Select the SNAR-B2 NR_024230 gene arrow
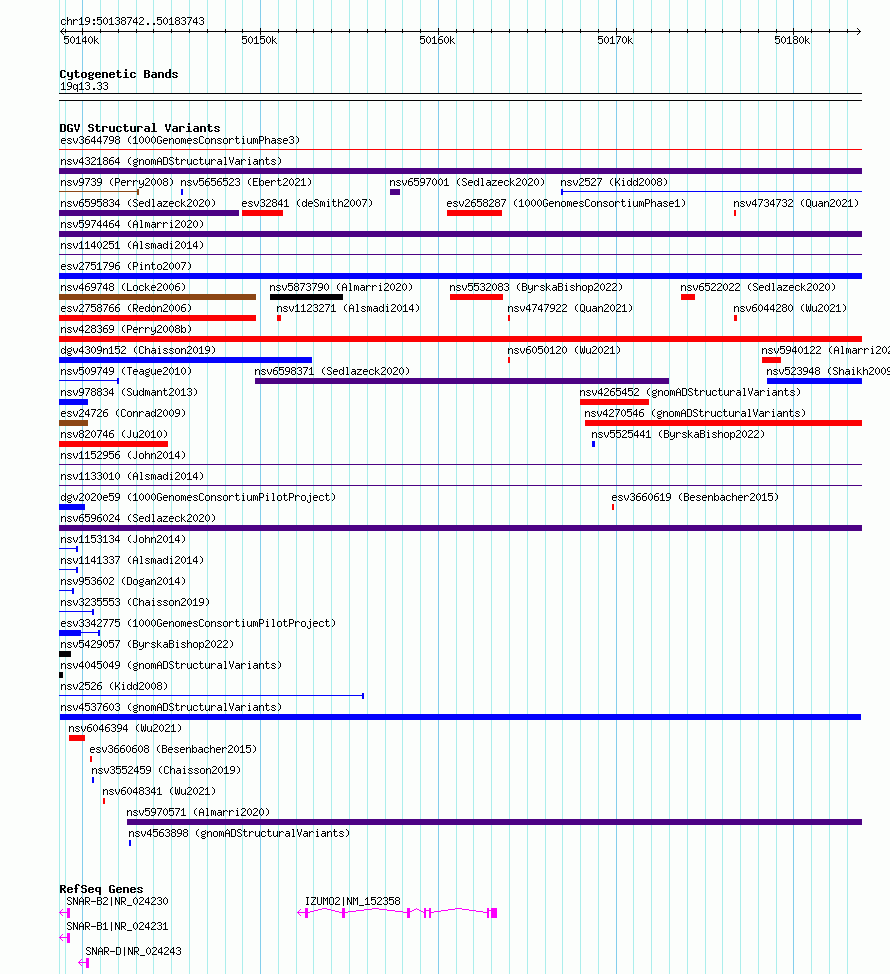This screenshot has height=974, width=890. [x=65, y=913]
